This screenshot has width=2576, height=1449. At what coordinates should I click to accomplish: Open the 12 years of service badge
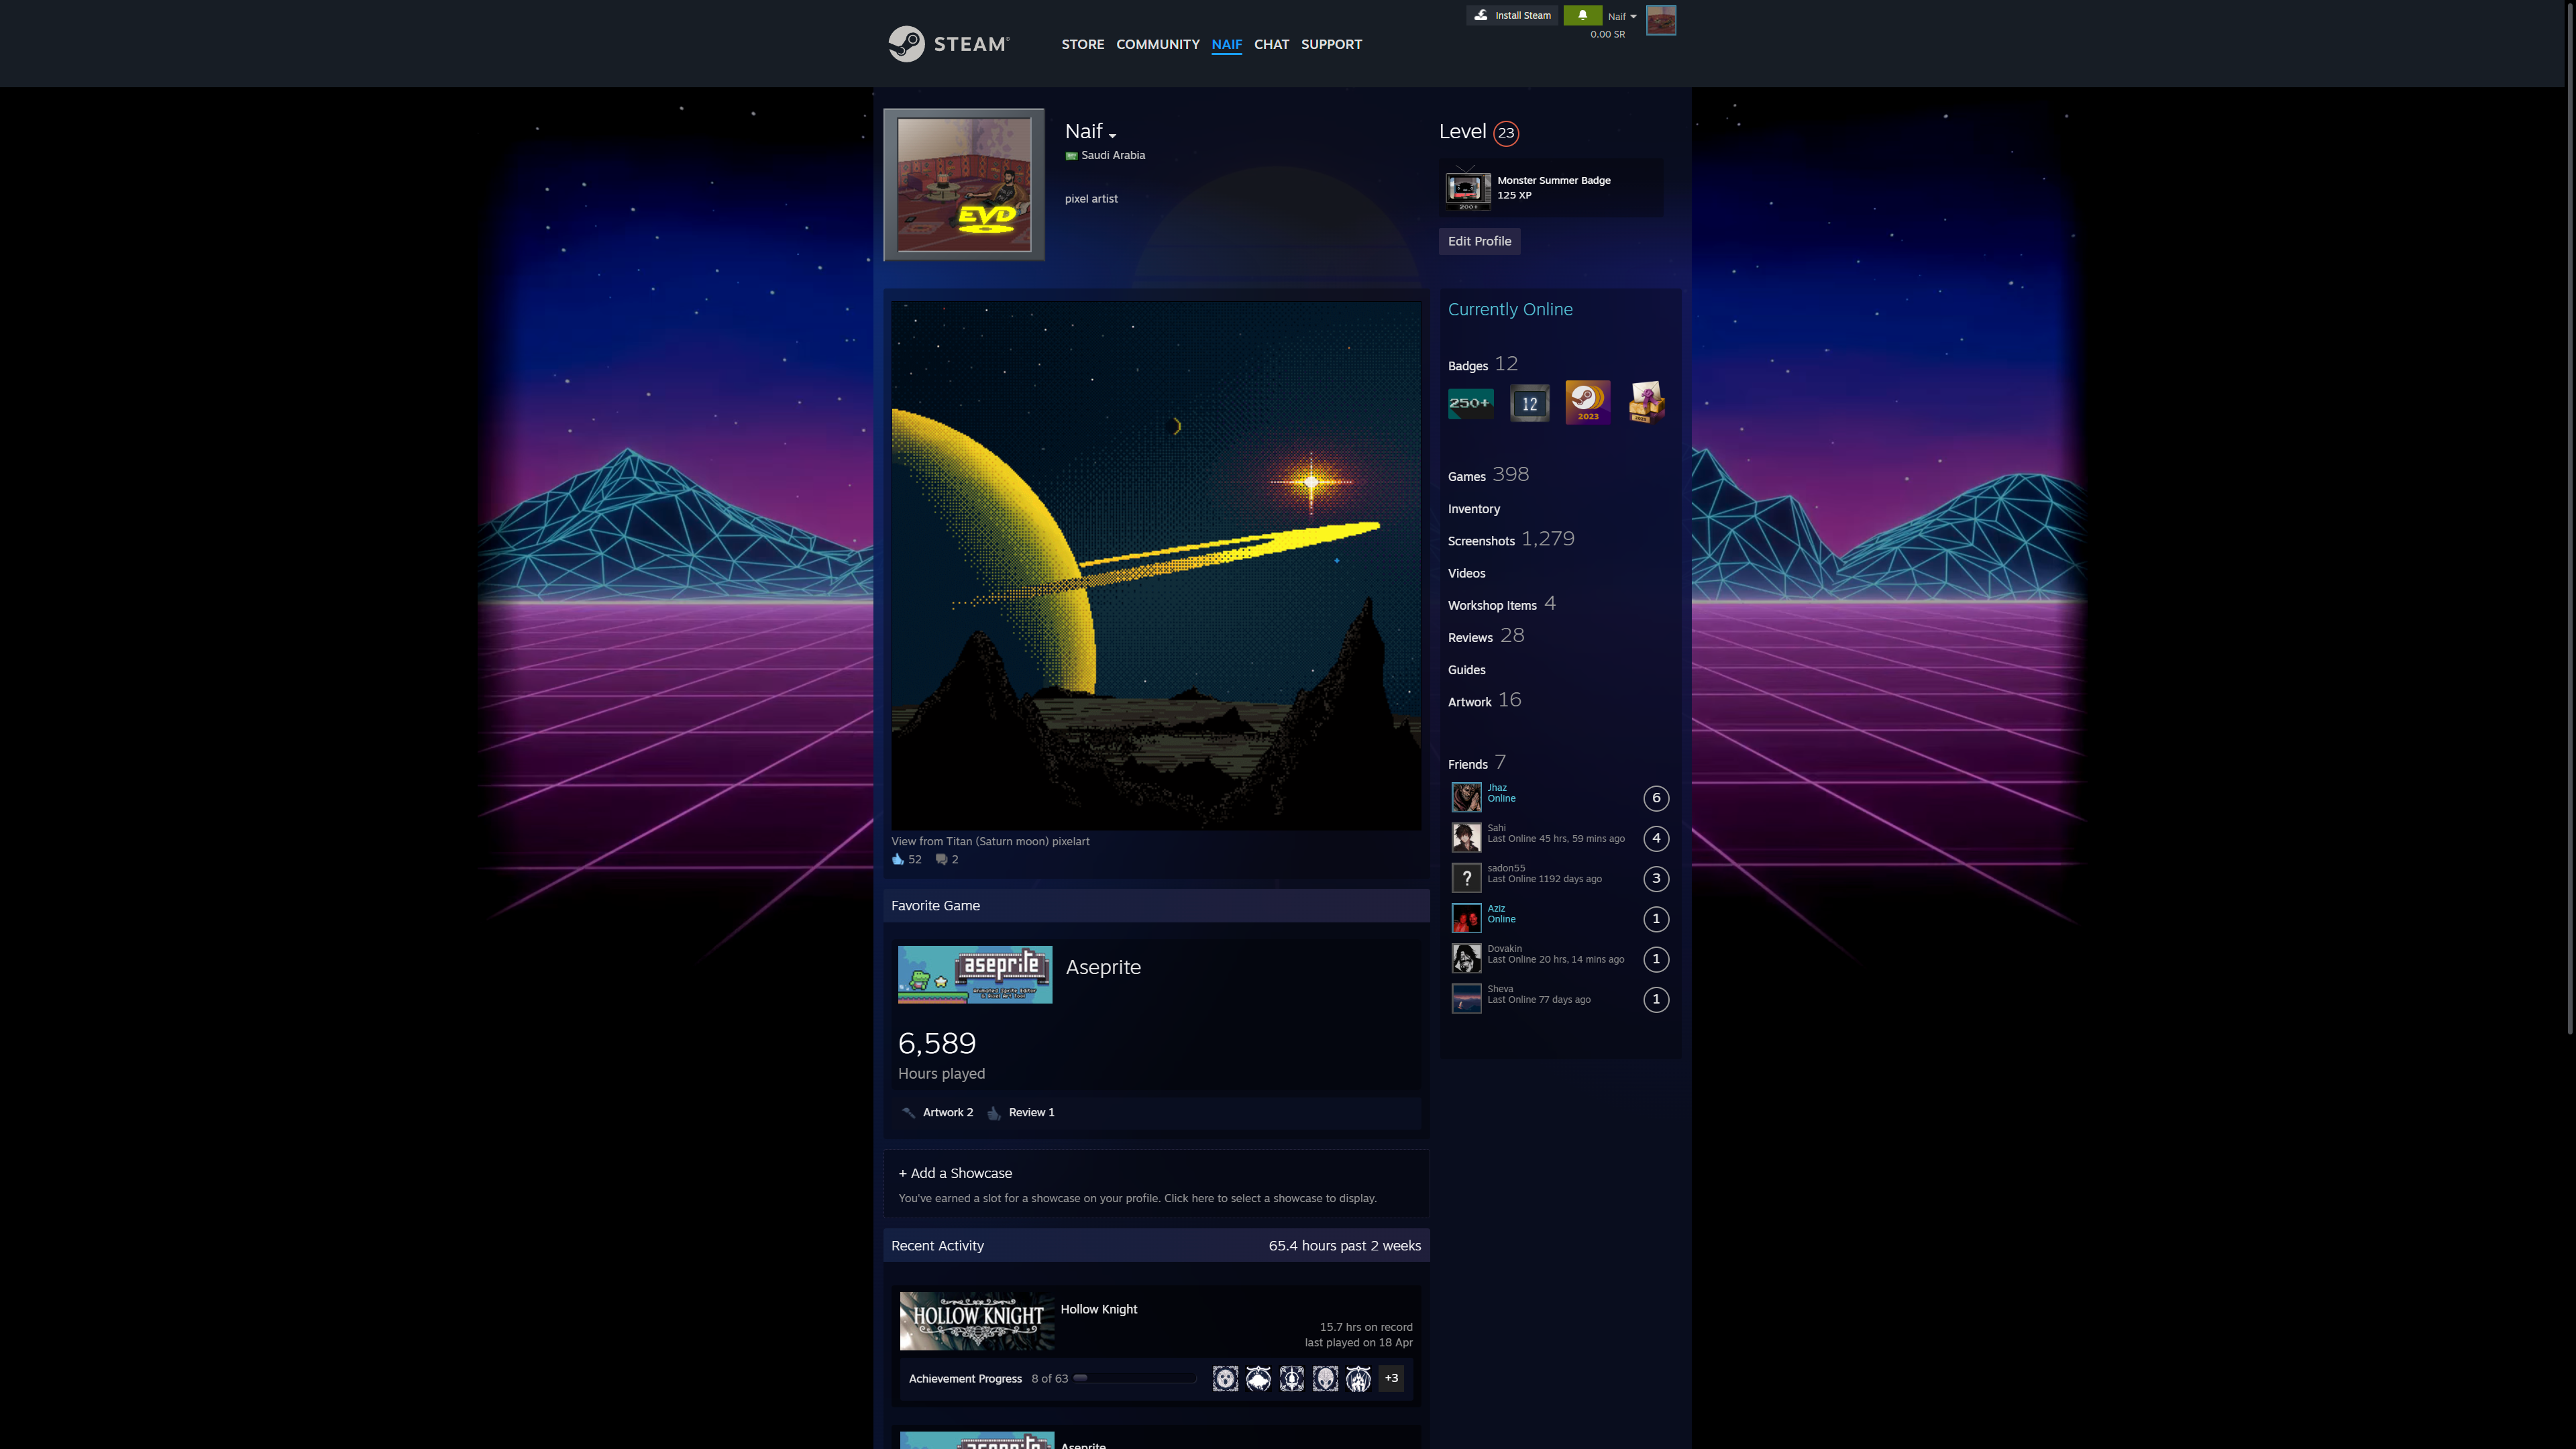1529,403
